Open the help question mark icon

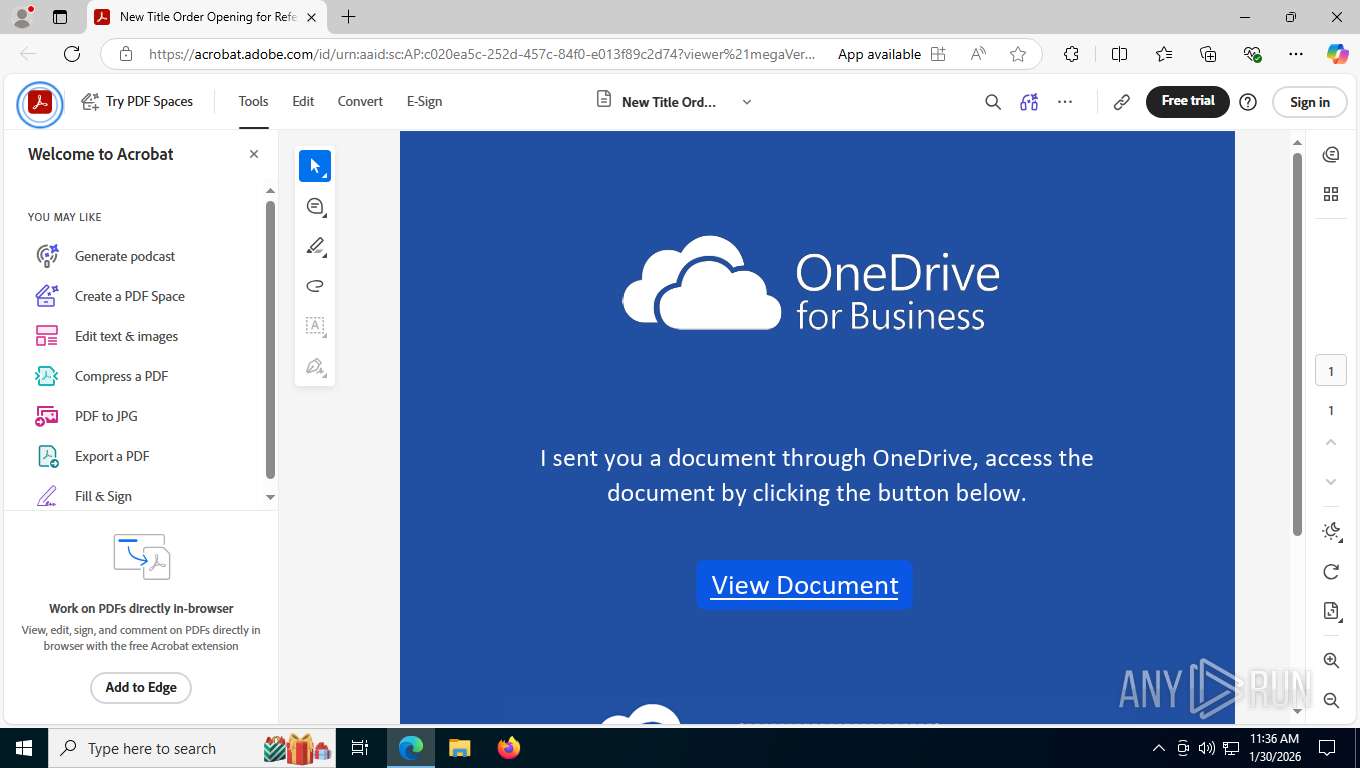[1248, 102]
